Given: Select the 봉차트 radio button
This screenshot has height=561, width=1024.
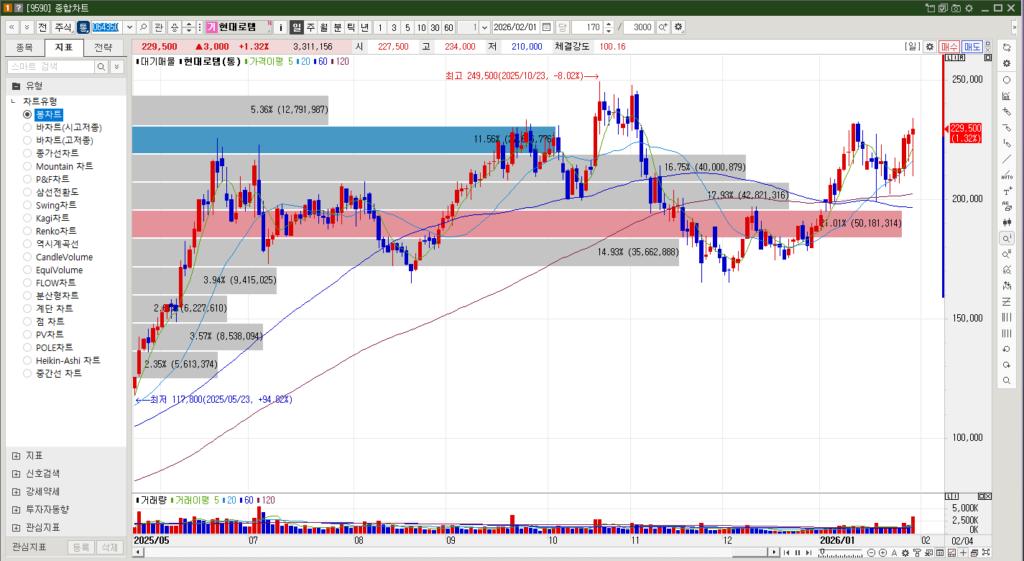Looking at the screenshot, I should (x=27, y=115).
